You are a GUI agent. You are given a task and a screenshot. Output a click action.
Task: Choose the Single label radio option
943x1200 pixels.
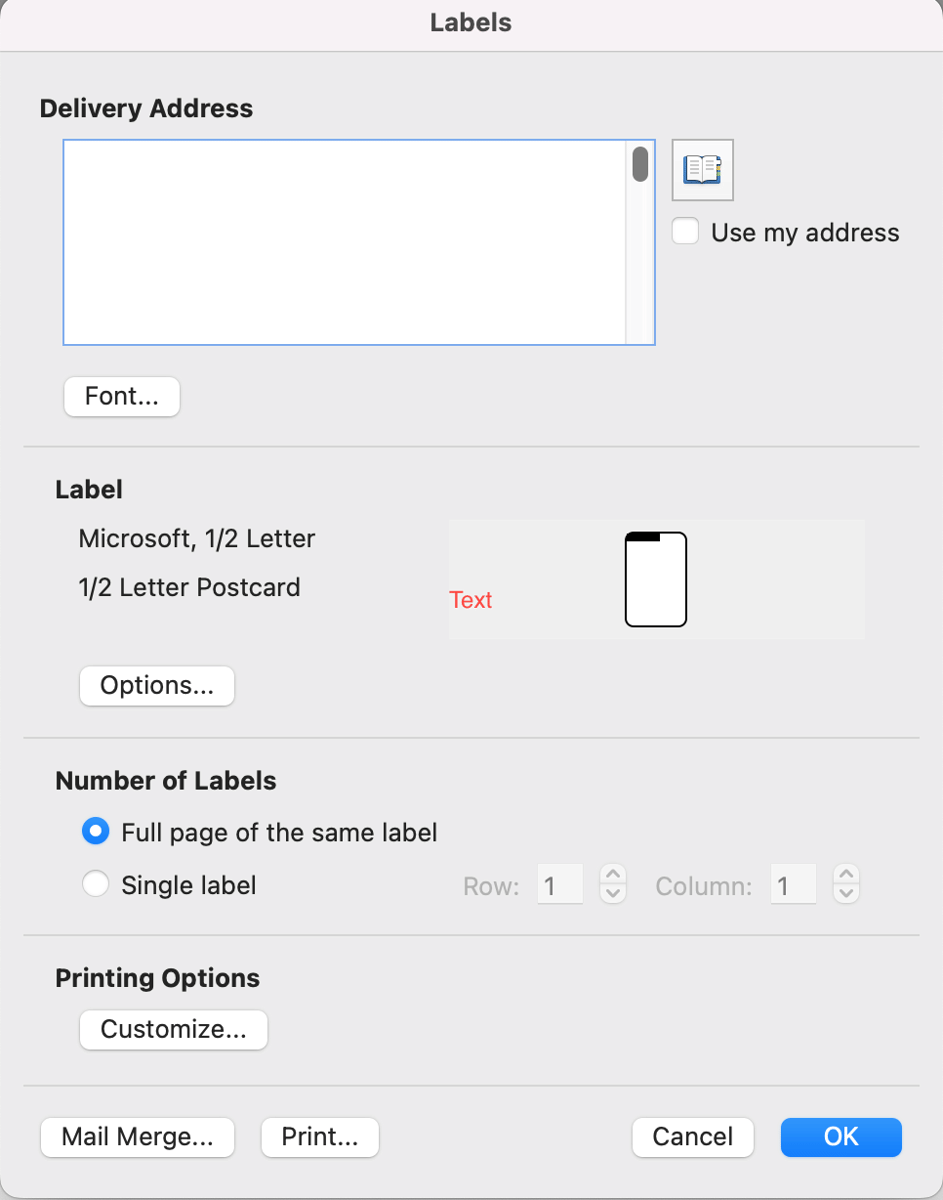96,885
